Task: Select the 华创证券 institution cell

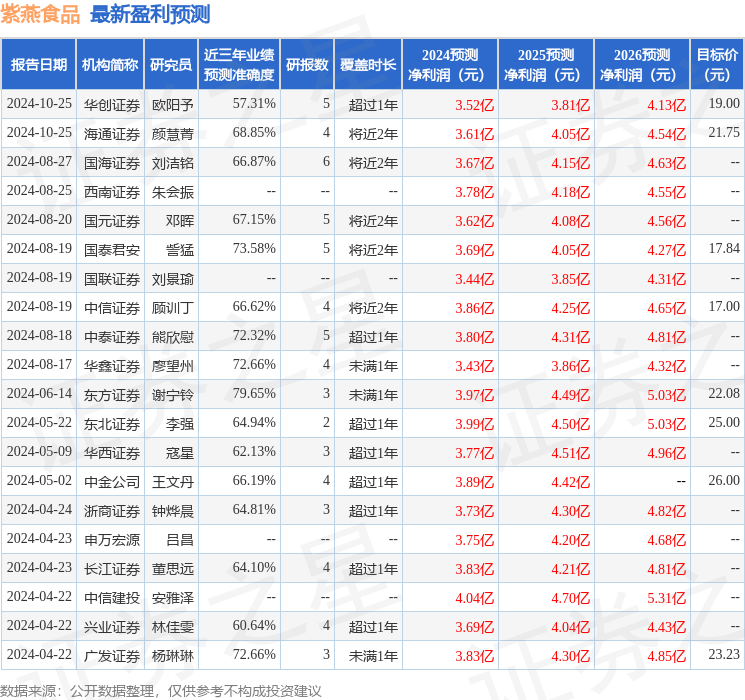Action: click(x=112, y=105)
